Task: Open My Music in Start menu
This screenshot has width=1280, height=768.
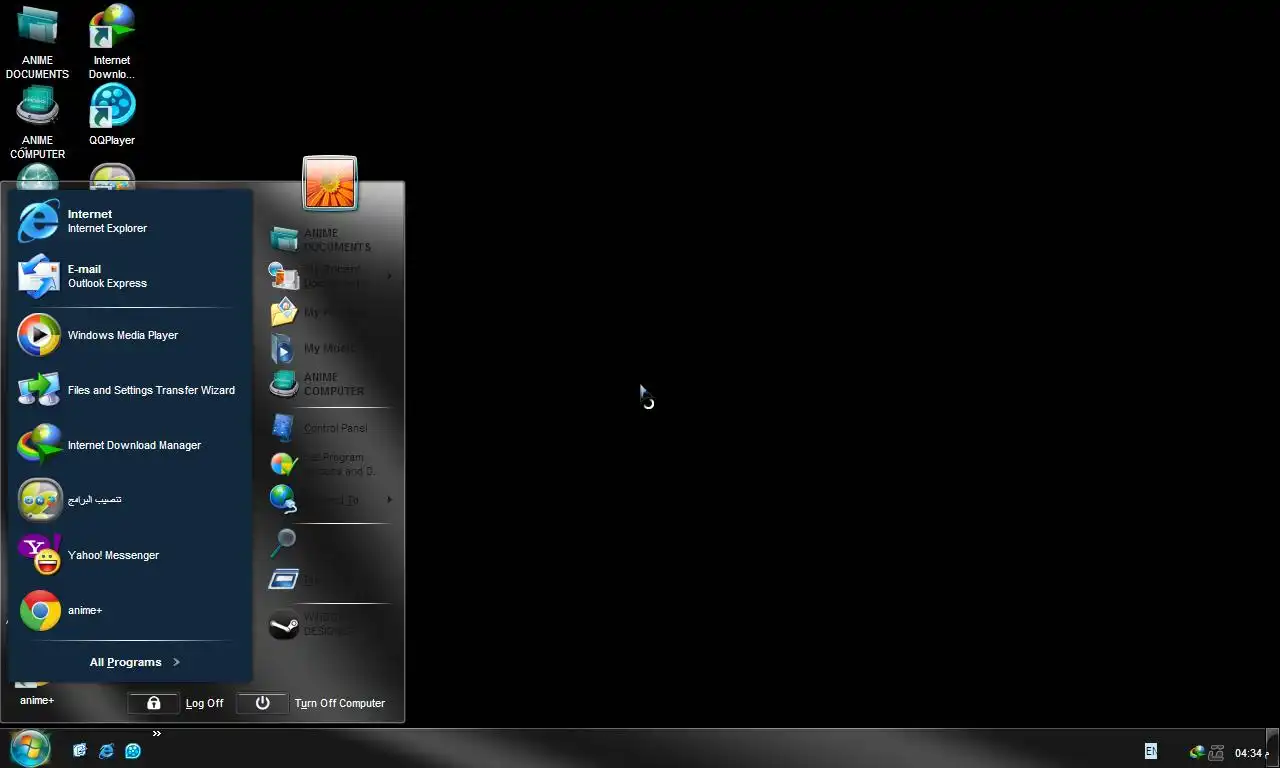Action: [330, 348]
